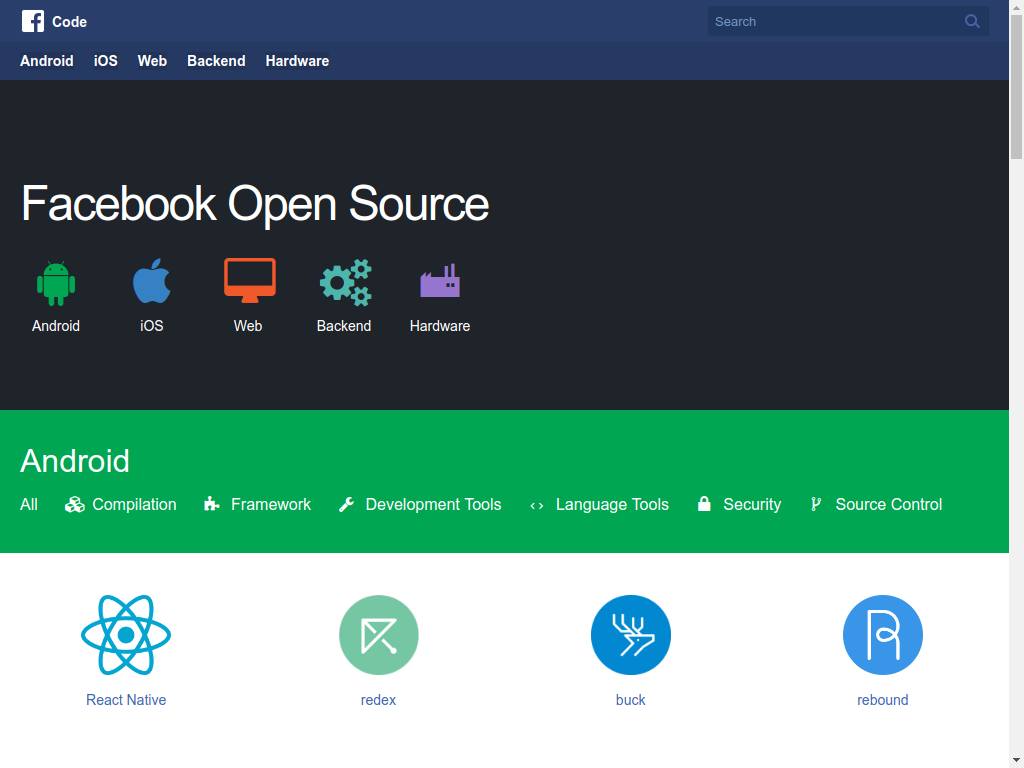Click the search magnifier icon
The width and height of the screenshot is (1024, 768).
(x=972, y=22)
